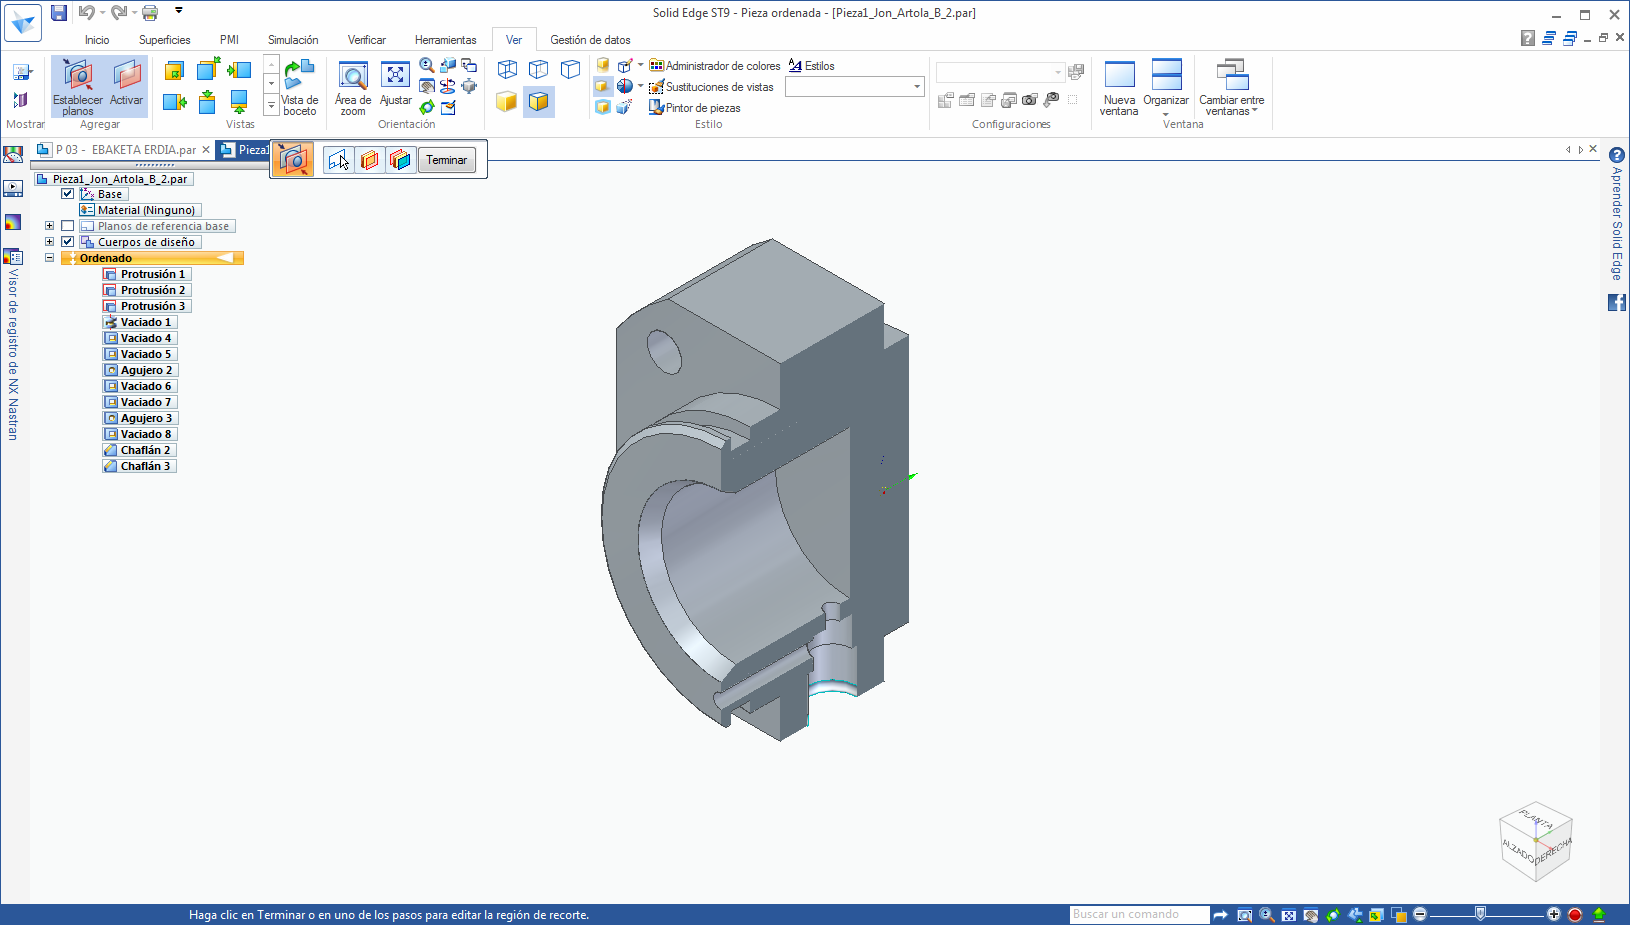This screenshot has height=925, width=1630.
Task: Expand the Cuerpos de diseño node
Action: click(49, 242)
